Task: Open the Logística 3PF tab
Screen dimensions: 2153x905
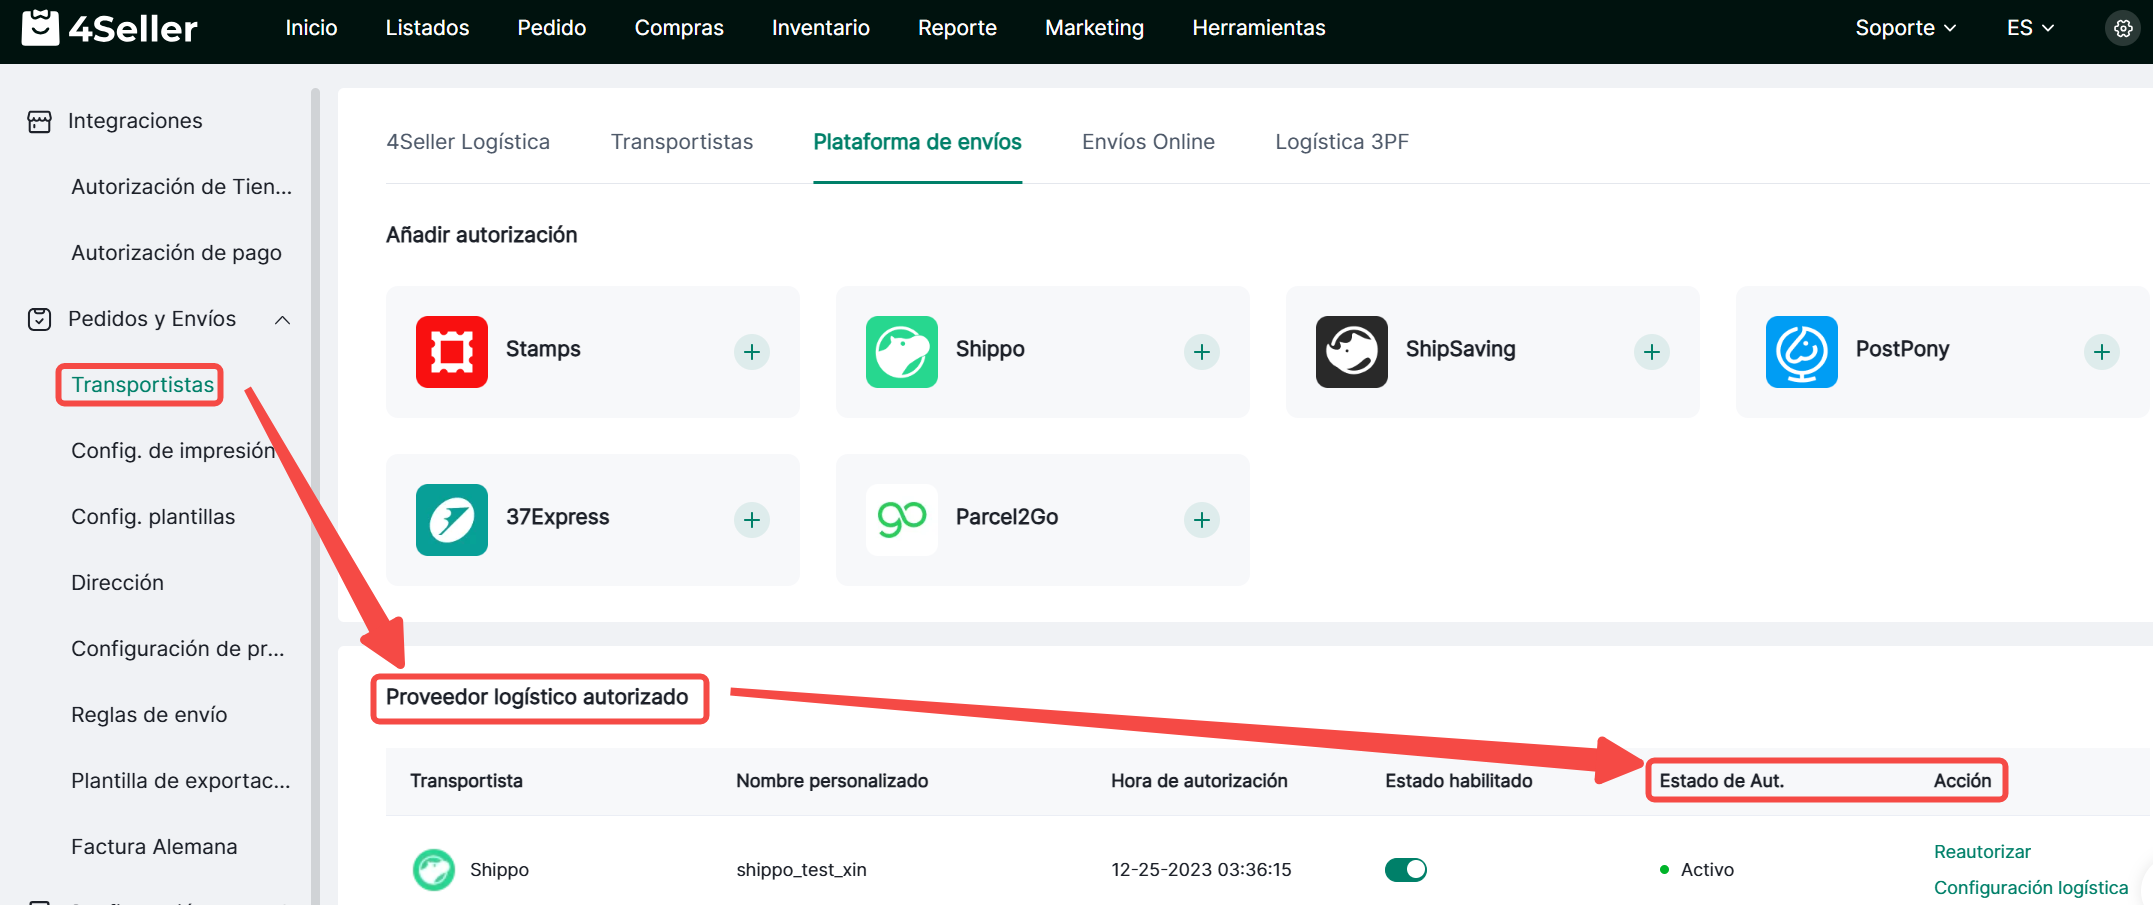Action: coord(1341,142)
